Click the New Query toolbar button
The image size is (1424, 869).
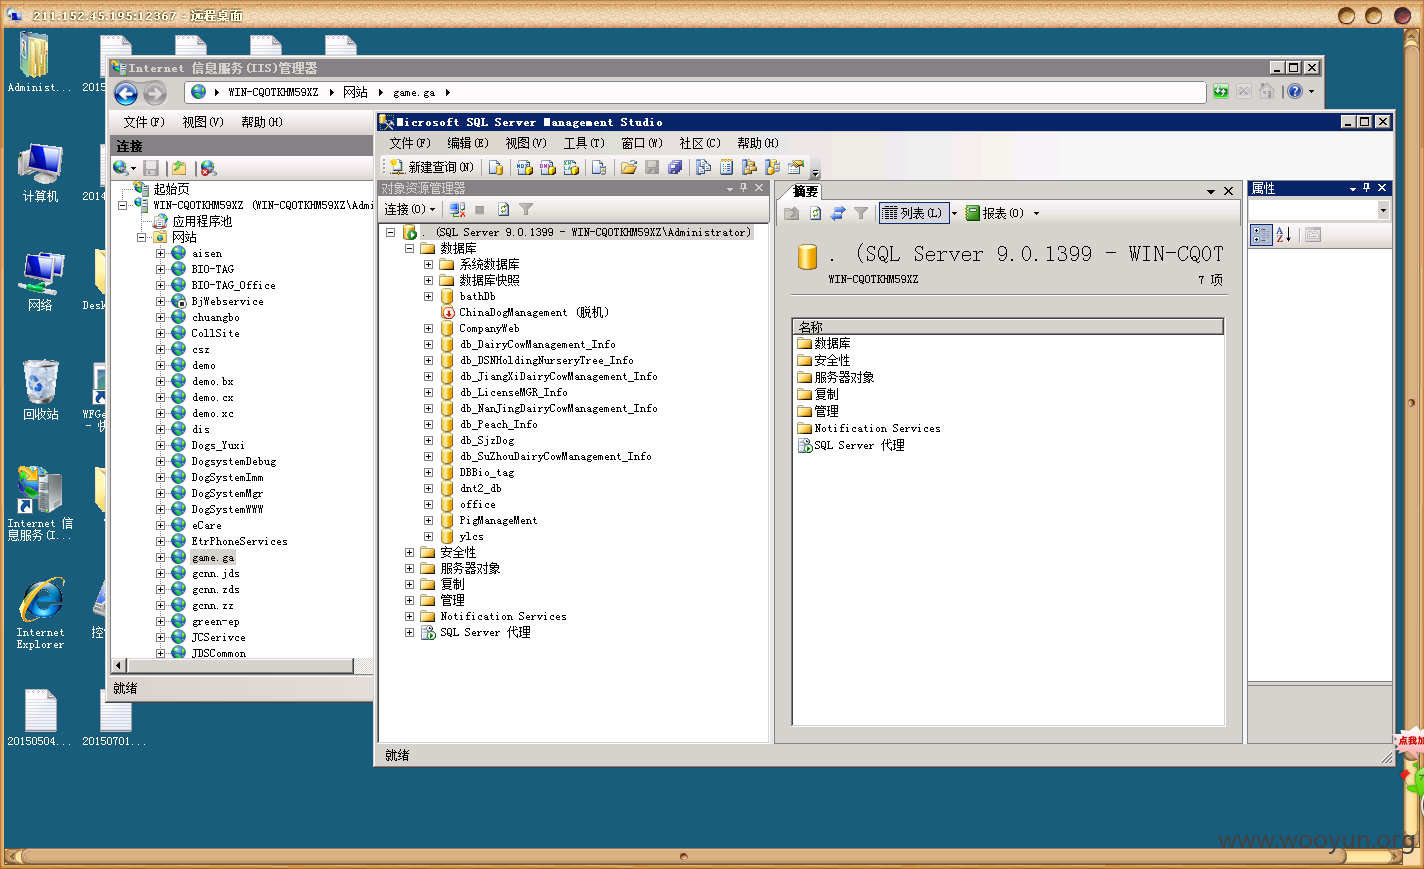click(x=431, y=167)
